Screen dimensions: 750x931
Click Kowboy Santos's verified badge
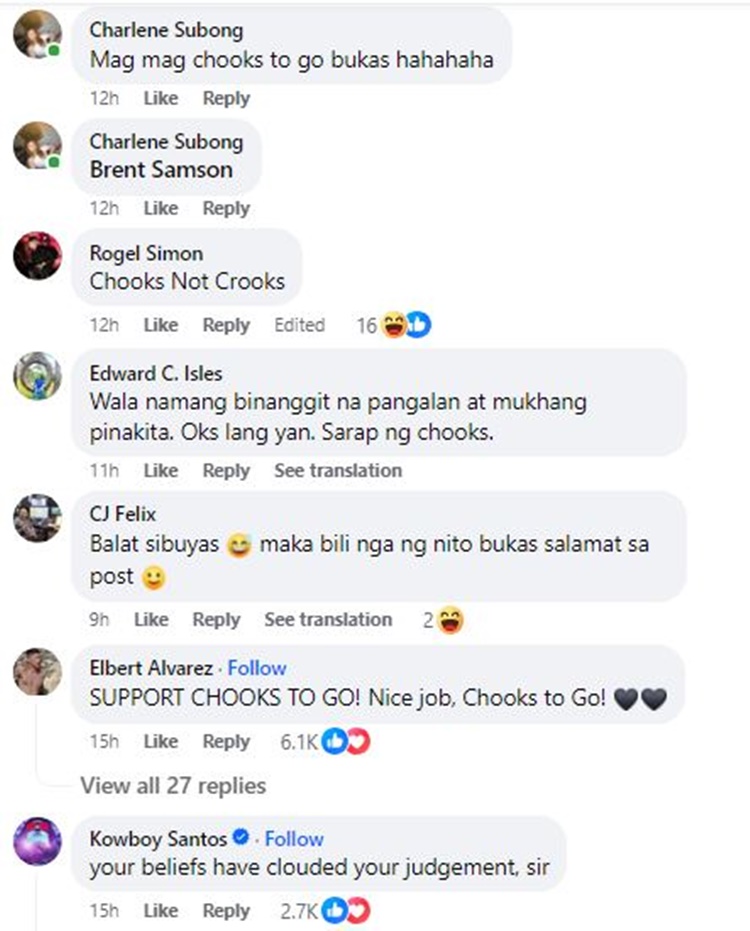(x=240, y=838)
